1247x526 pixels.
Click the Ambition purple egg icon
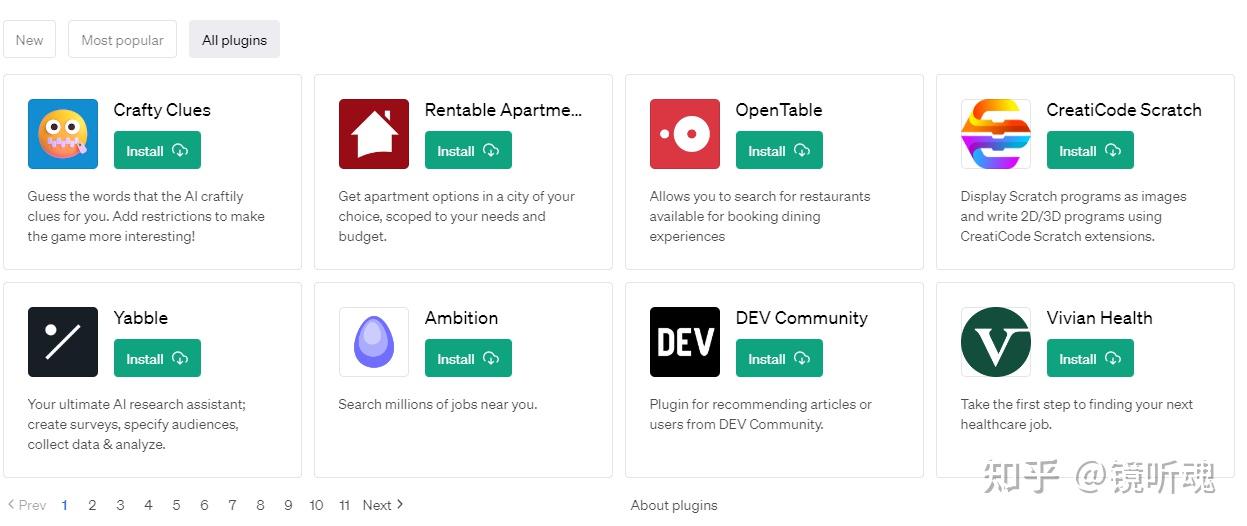374,342
